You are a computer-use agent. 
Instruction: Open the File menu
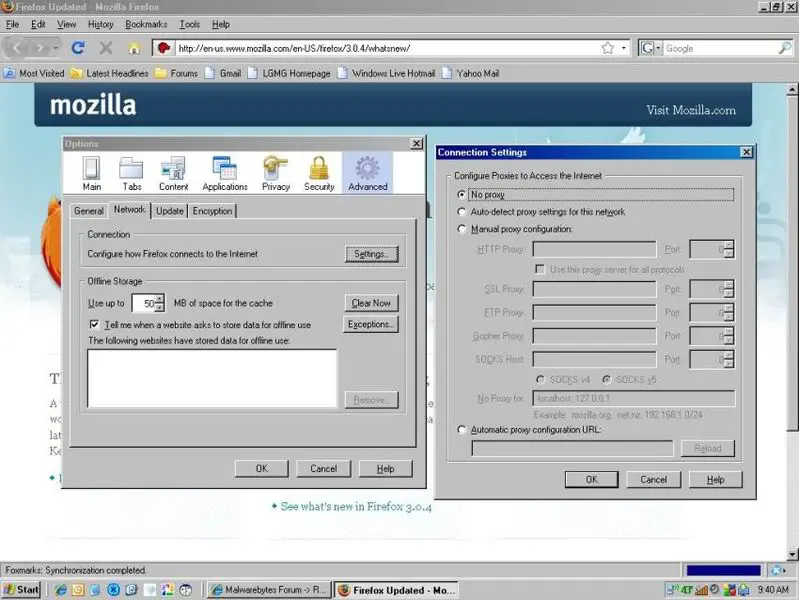[x=12, y=24]
